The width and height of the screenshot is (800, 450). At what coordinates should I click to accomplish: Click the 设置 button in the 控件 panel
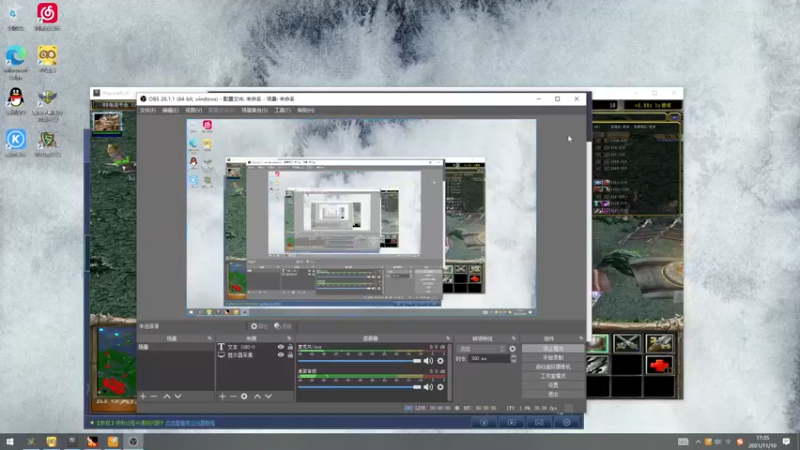tap(553, 385)
